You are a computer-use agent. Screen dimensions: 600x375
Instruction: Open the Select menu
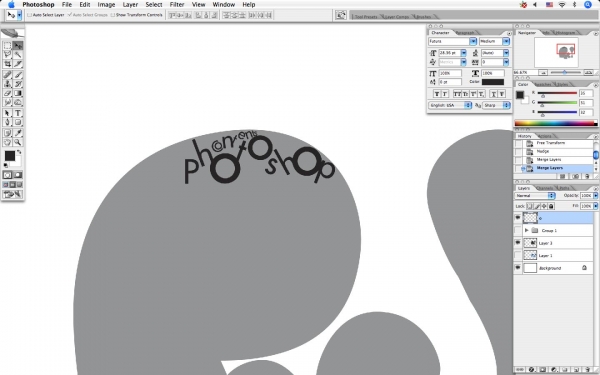point(154,5)
